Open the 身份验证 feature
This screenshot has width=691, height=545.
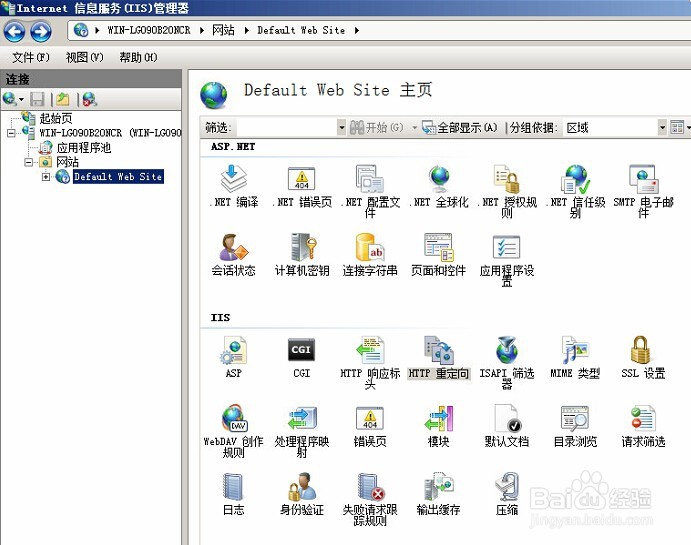302,494
